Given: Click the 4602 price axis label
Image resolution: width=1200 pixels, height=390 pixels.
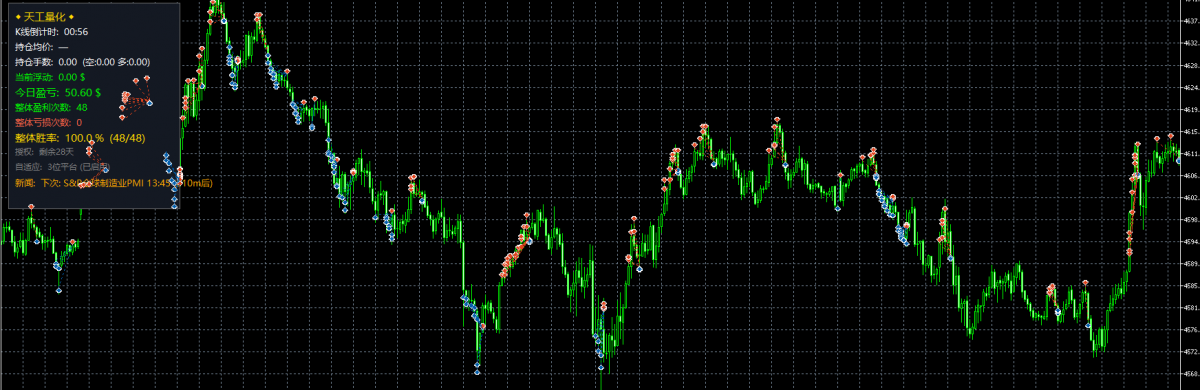Looking at the screenshot, I should pyautogui.click(x=1191, y=198).
